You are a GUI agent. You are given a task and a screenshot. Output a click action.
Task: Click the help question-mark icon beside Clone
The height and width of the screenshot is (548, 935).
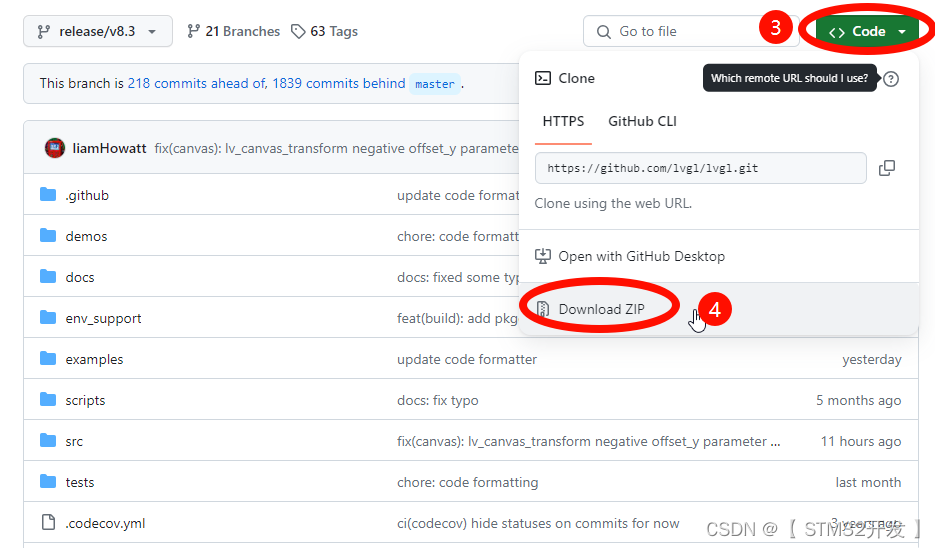click(x=891, y=79)
